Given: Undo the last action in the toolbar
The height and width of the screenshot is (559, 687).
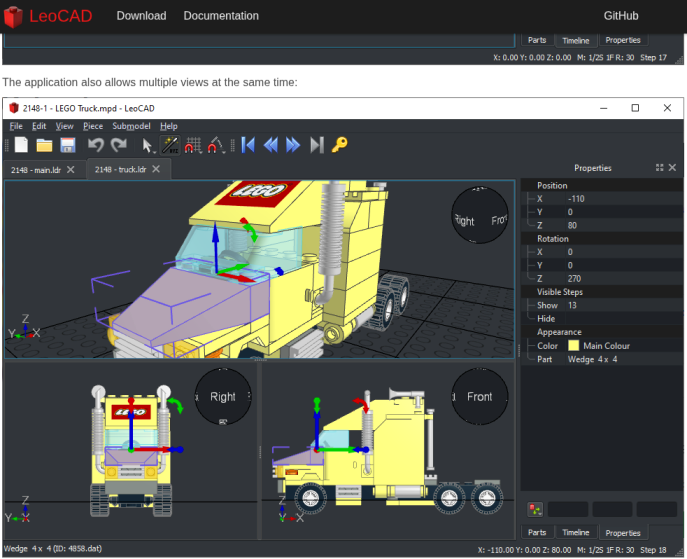Looking at the screenshot, I should point(96,145).
